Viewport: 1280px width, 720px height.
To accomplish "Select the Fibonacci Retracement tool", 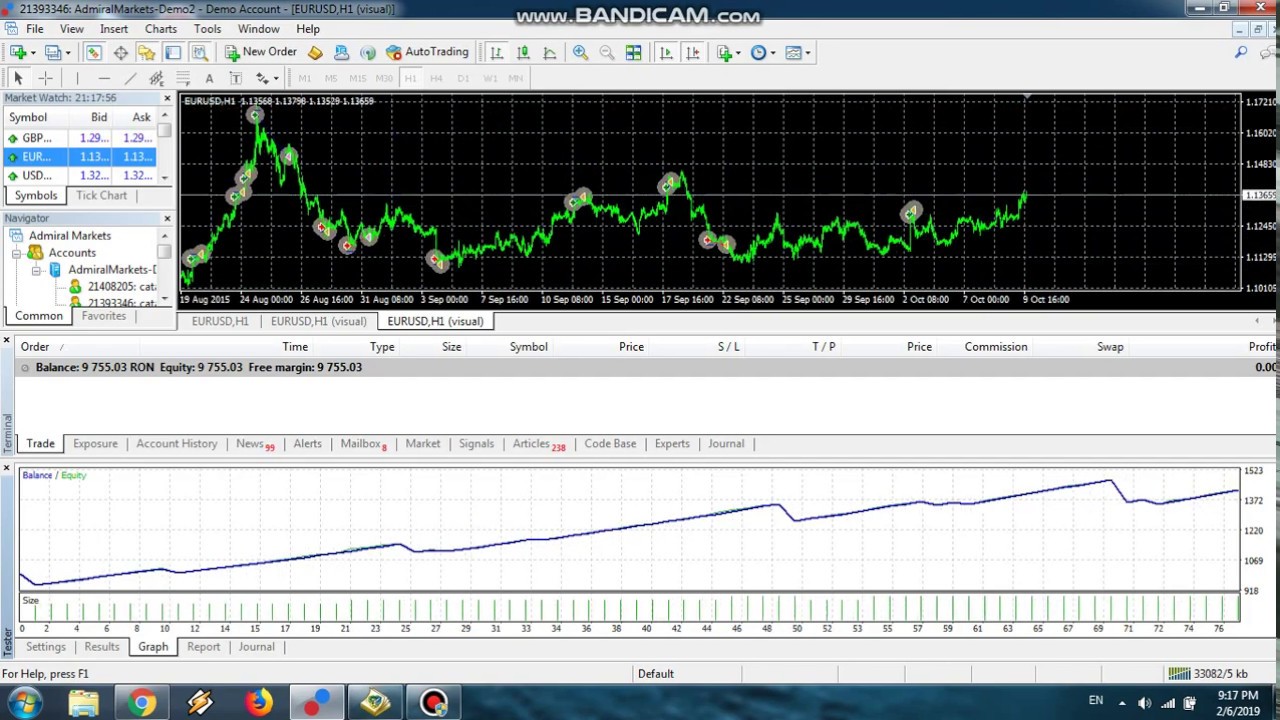I will coord(182,78).
